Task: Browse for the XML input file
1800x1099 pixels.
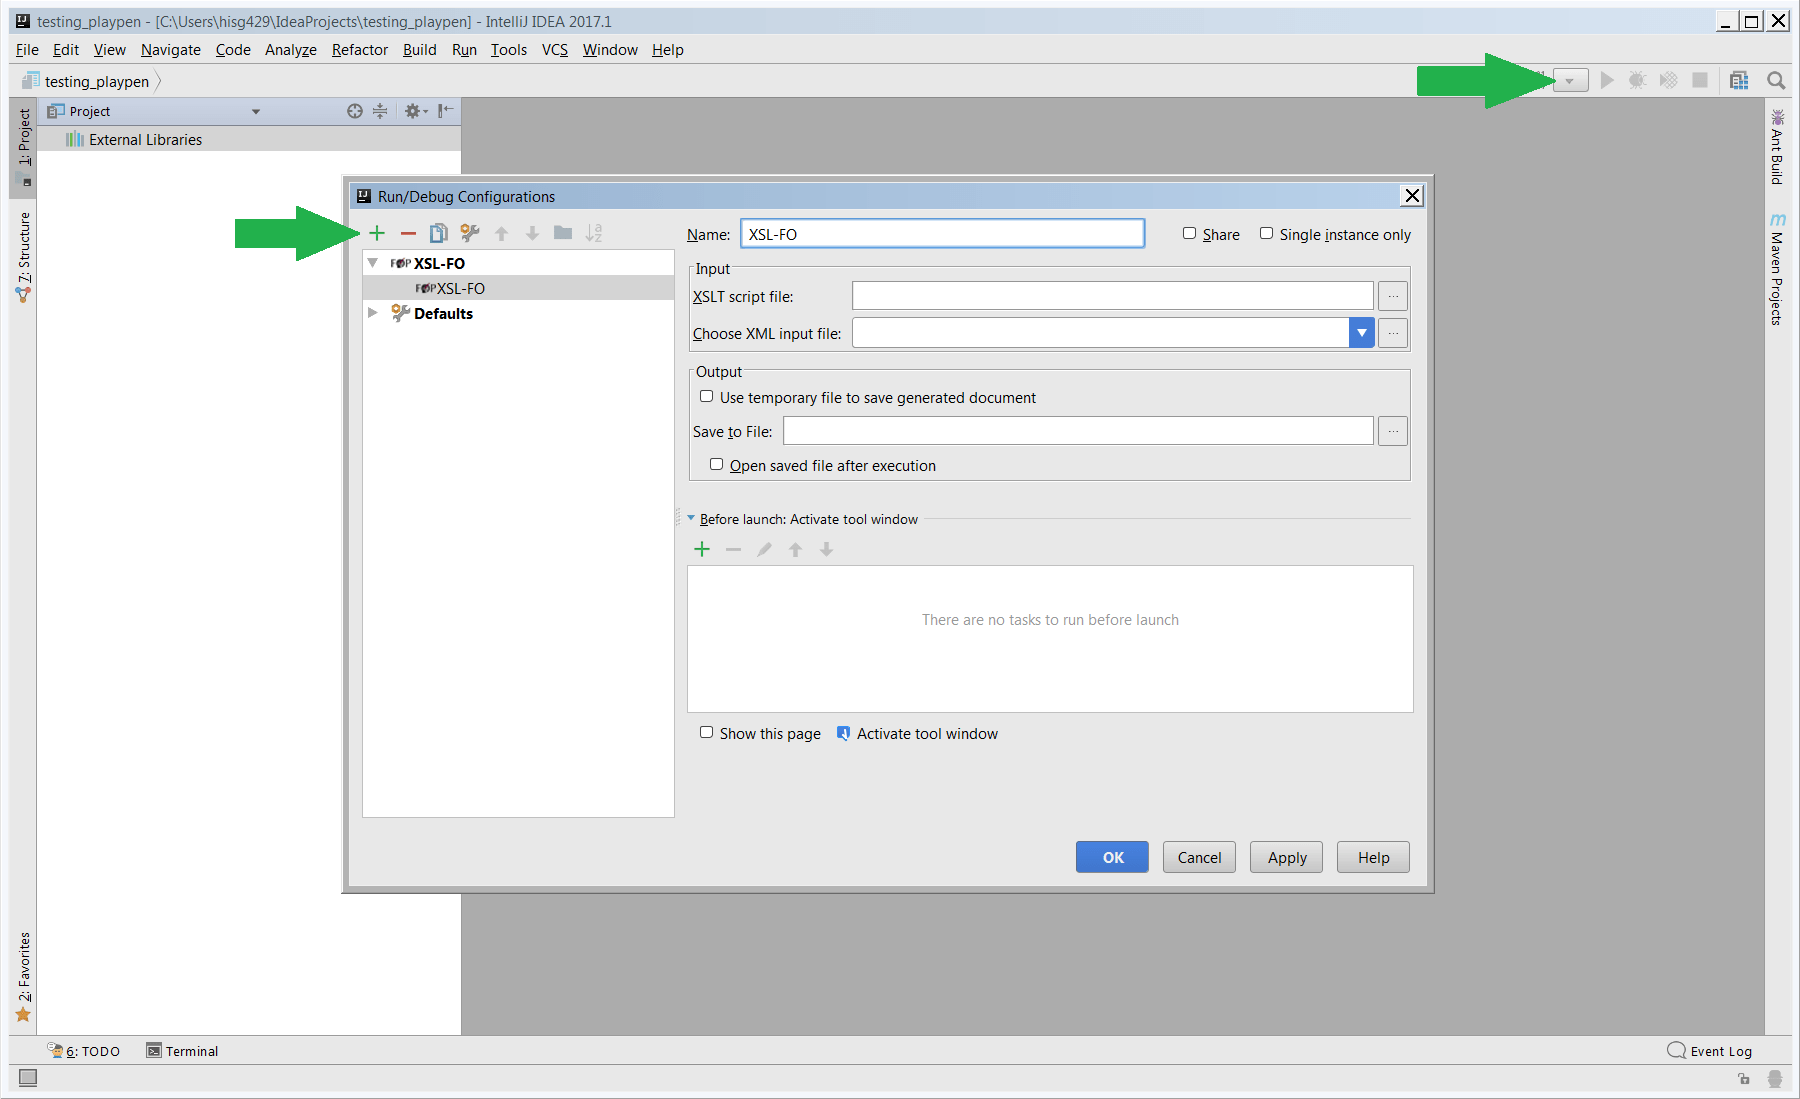Action: pyautogui.click(x=1393, y=333)
